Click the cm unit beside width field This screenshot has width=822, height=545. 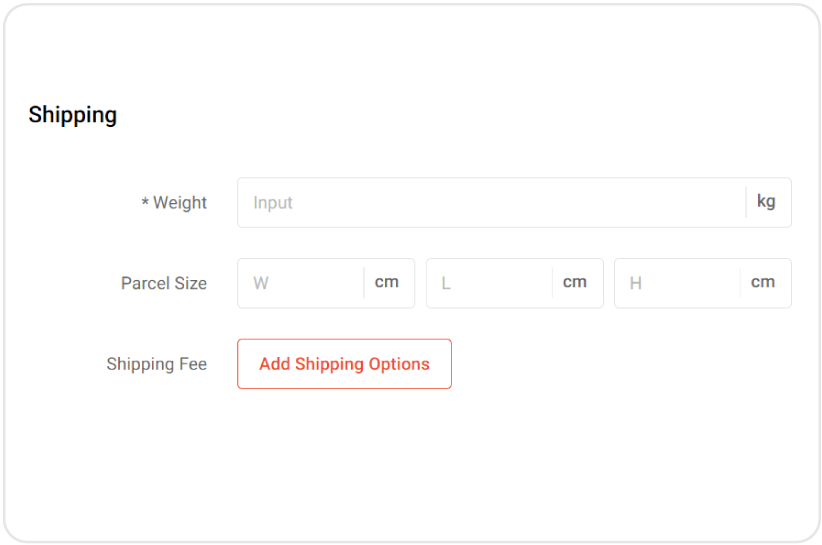pos(387,283)
